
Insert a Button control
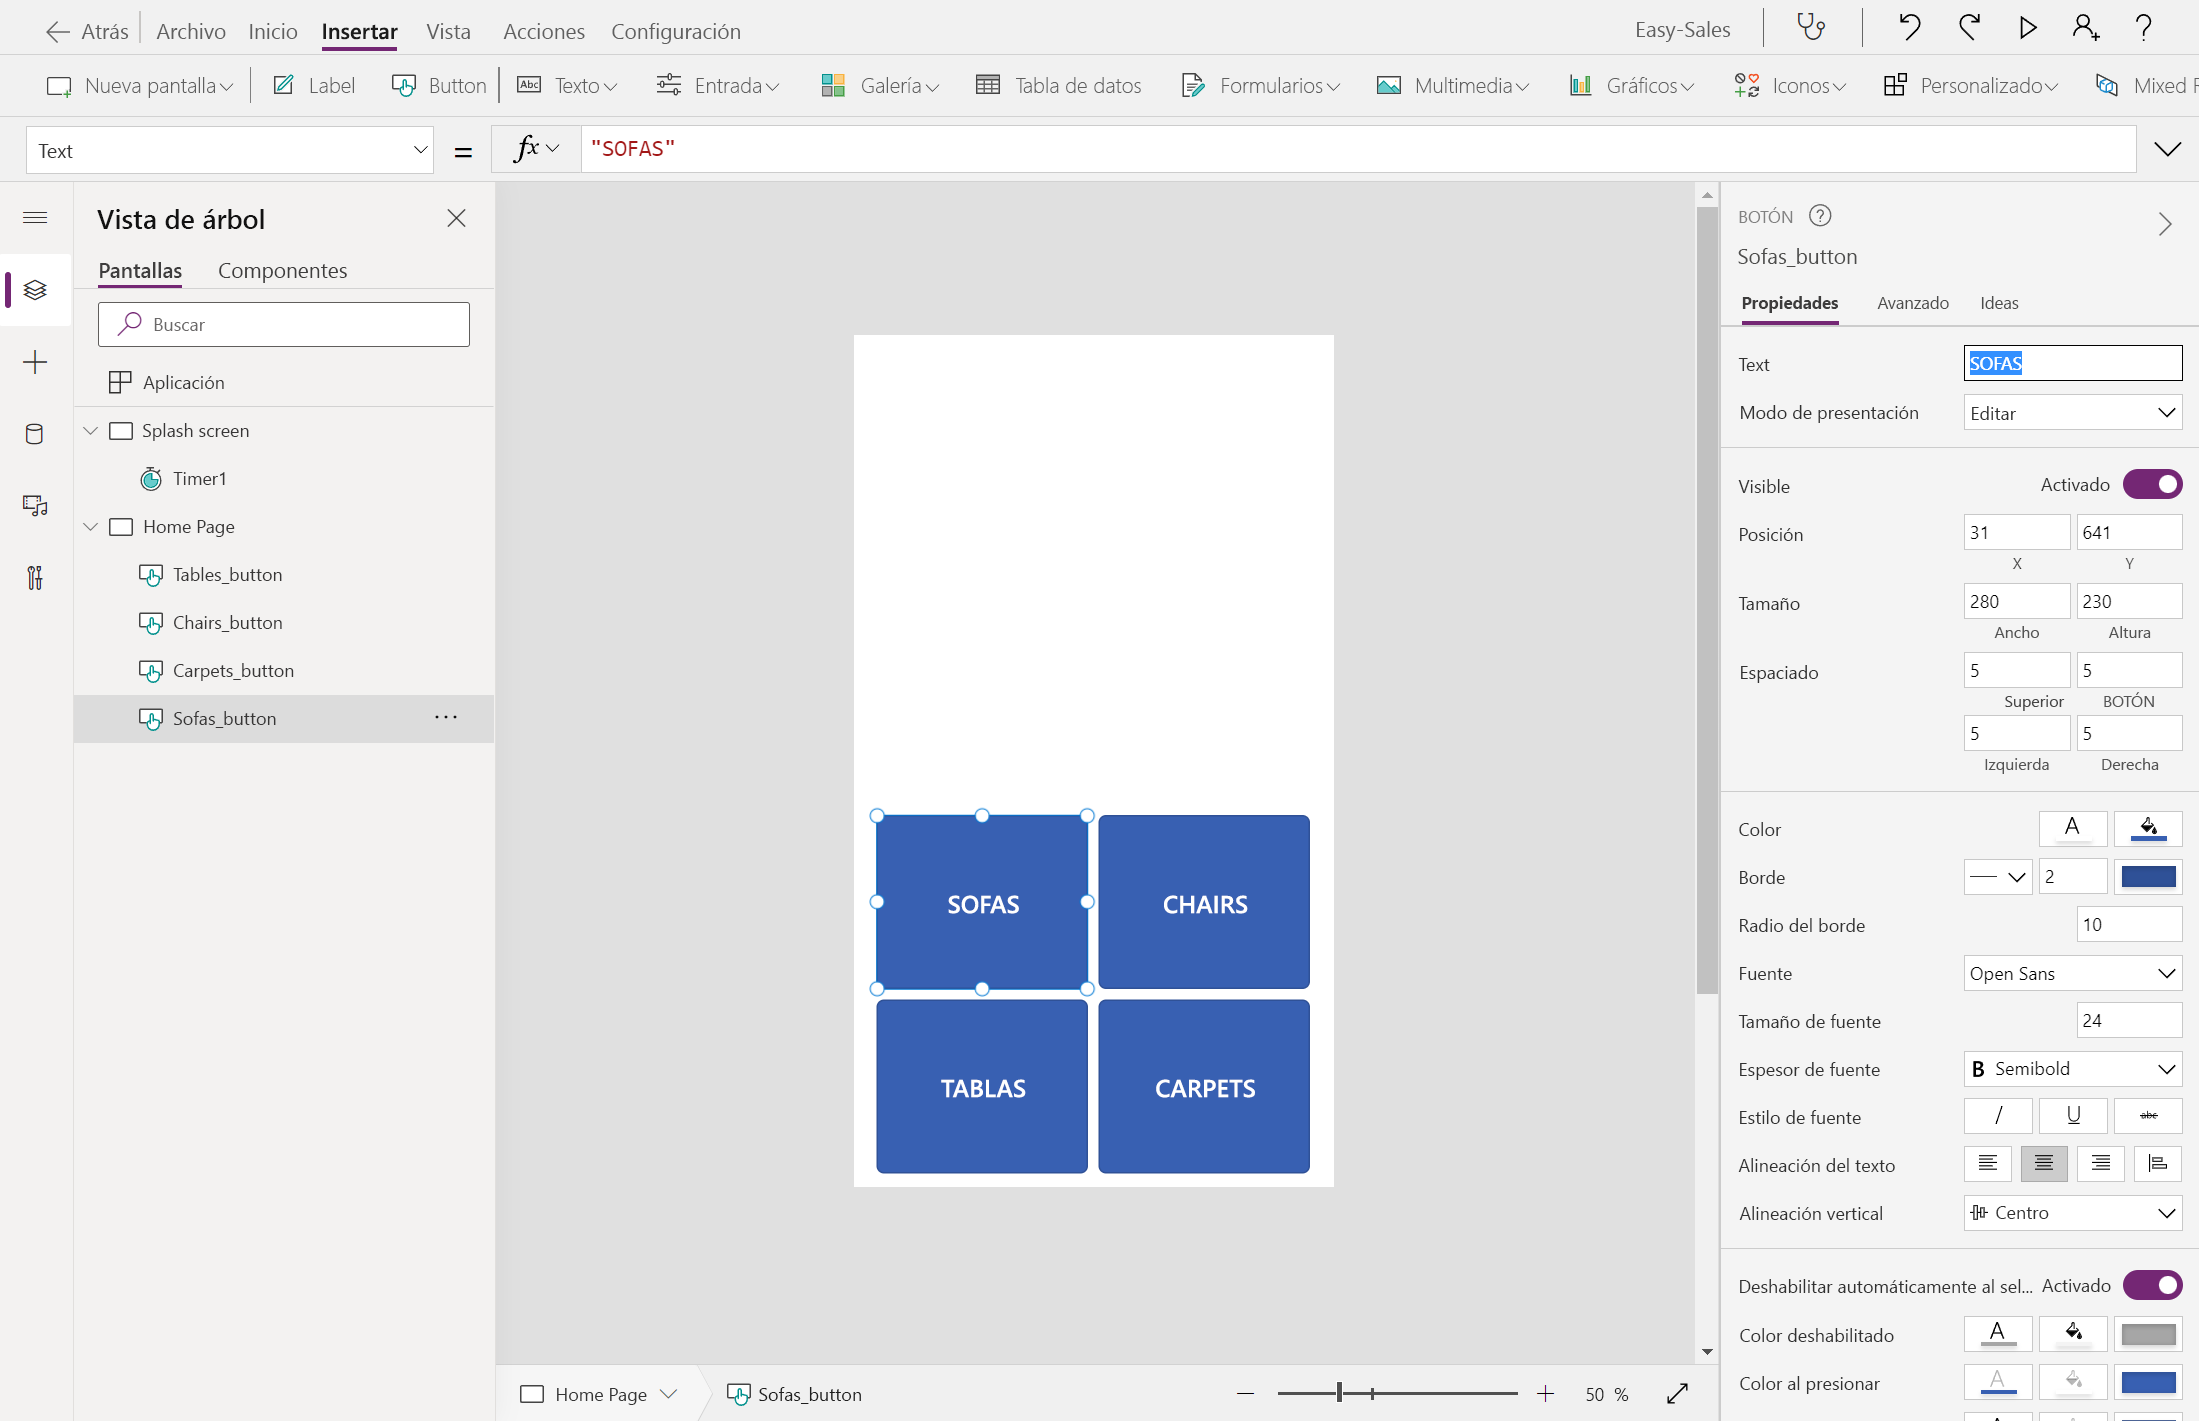(439, 85)
